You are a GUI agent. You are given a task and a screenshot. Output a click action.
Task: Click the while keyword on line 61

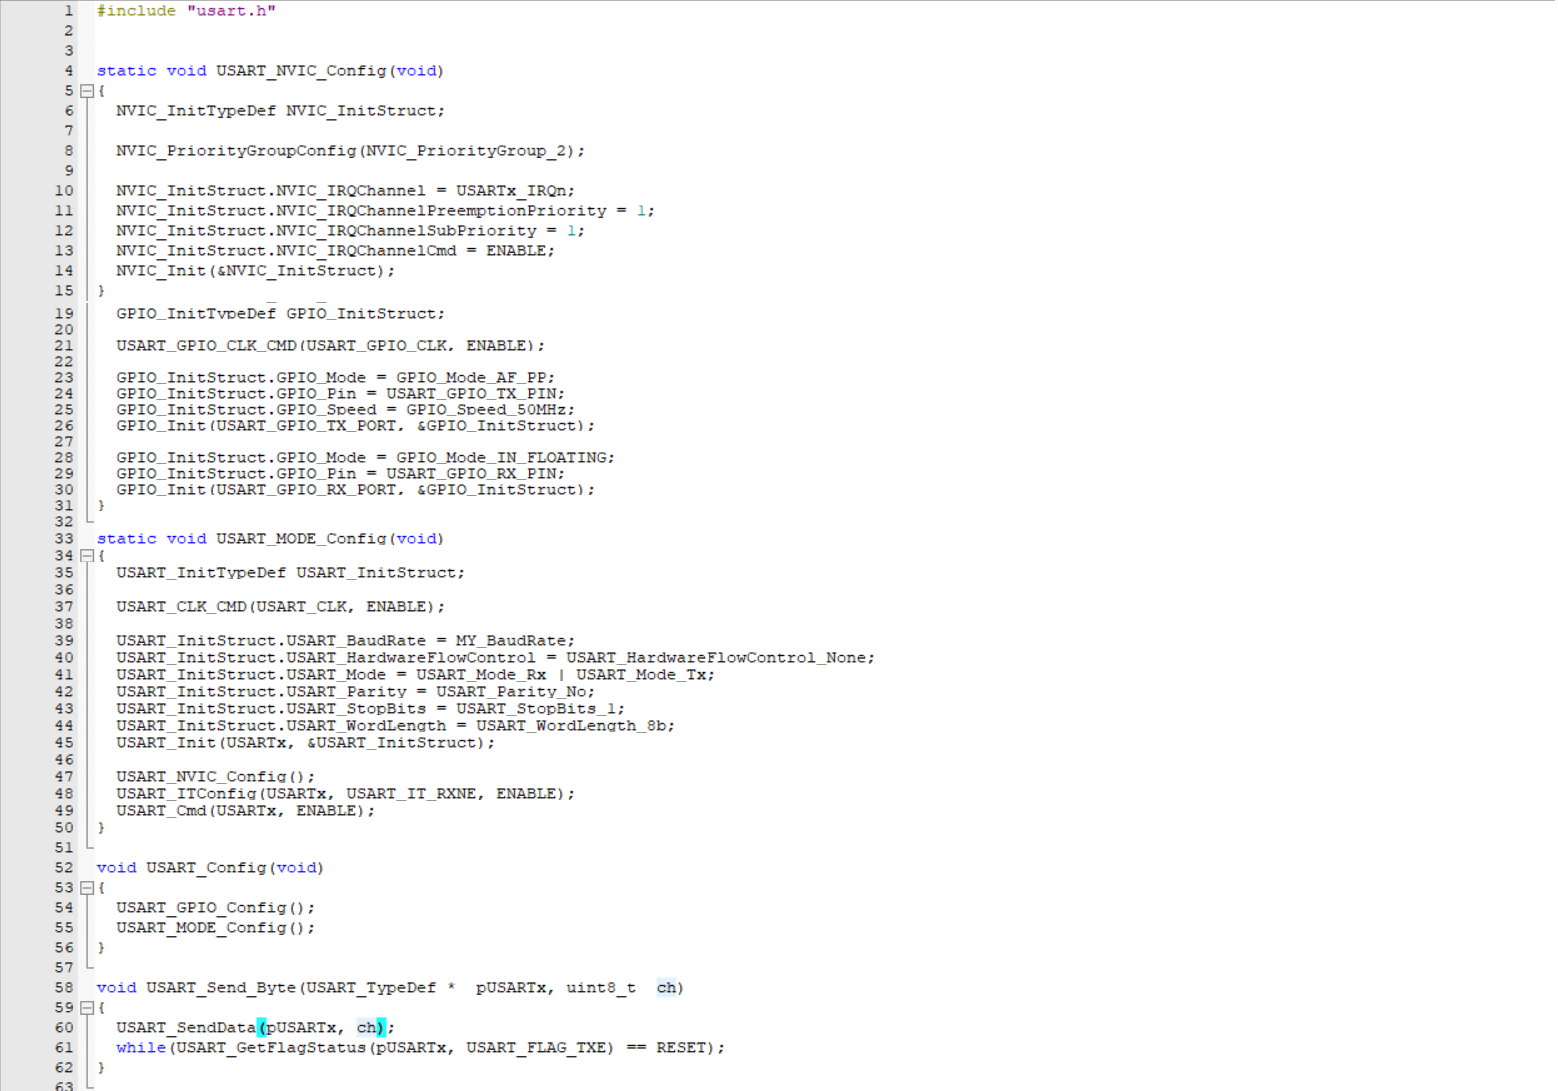[x=141, y=1048]
